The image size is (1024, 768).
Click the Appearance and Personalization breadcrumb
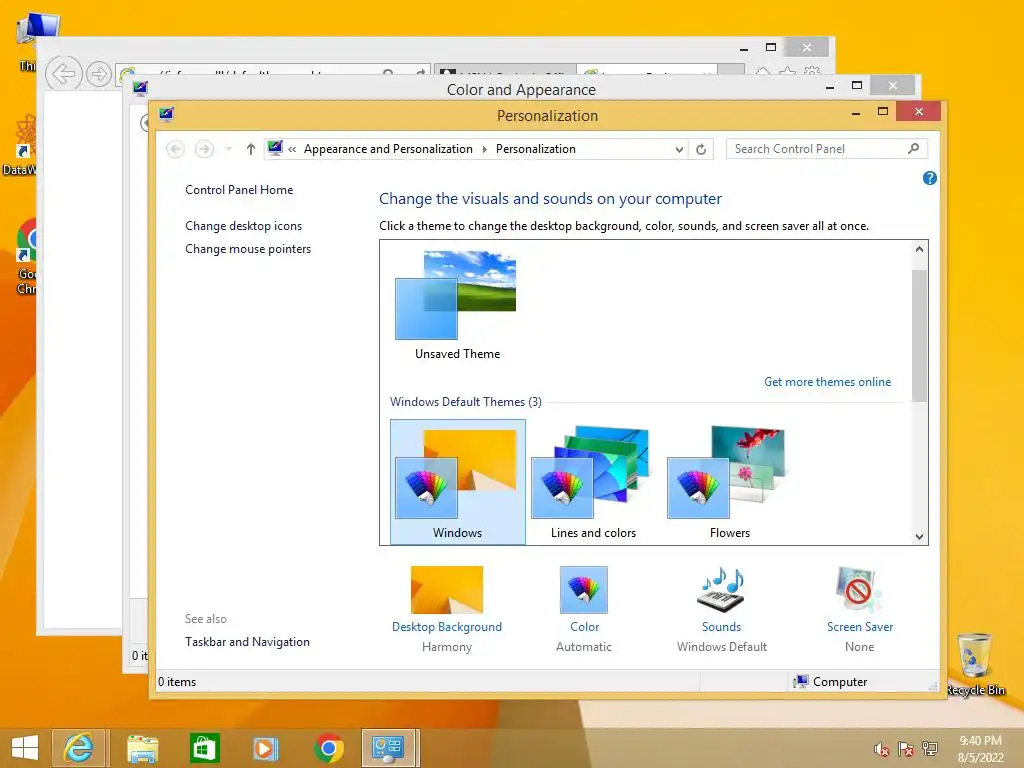pos(388,149)
